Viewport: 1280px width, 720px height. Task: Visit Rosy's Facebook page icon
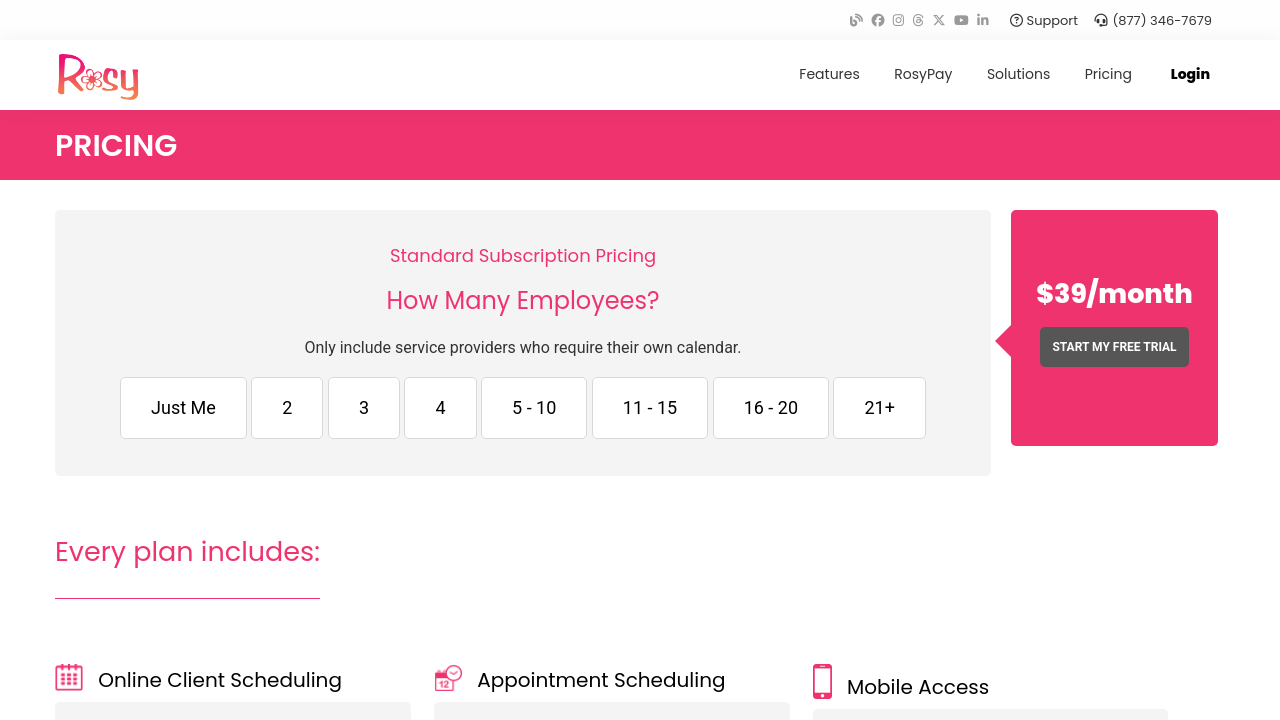tap(878, 20)
